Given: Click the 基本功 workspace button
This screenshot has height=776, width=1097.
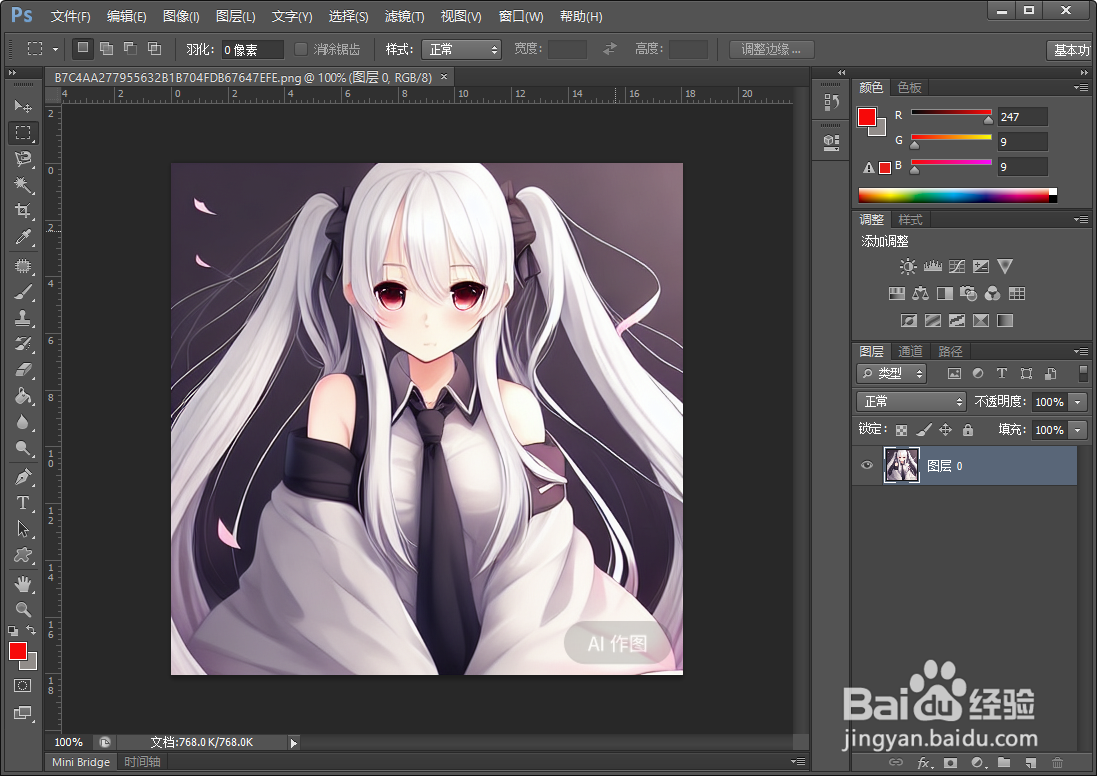Looking at the screenshot, I should tap(1071, 50).
